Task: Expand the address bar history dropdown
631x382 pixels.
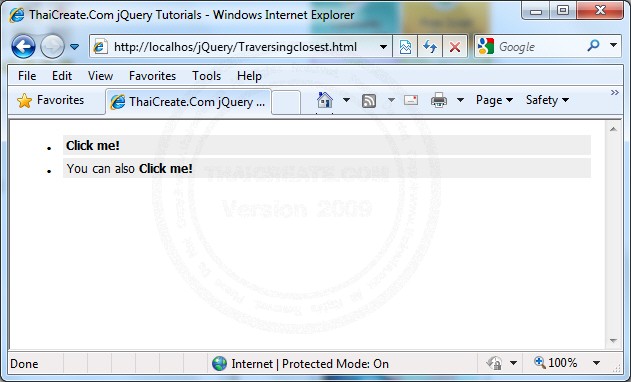Action: 384,47
